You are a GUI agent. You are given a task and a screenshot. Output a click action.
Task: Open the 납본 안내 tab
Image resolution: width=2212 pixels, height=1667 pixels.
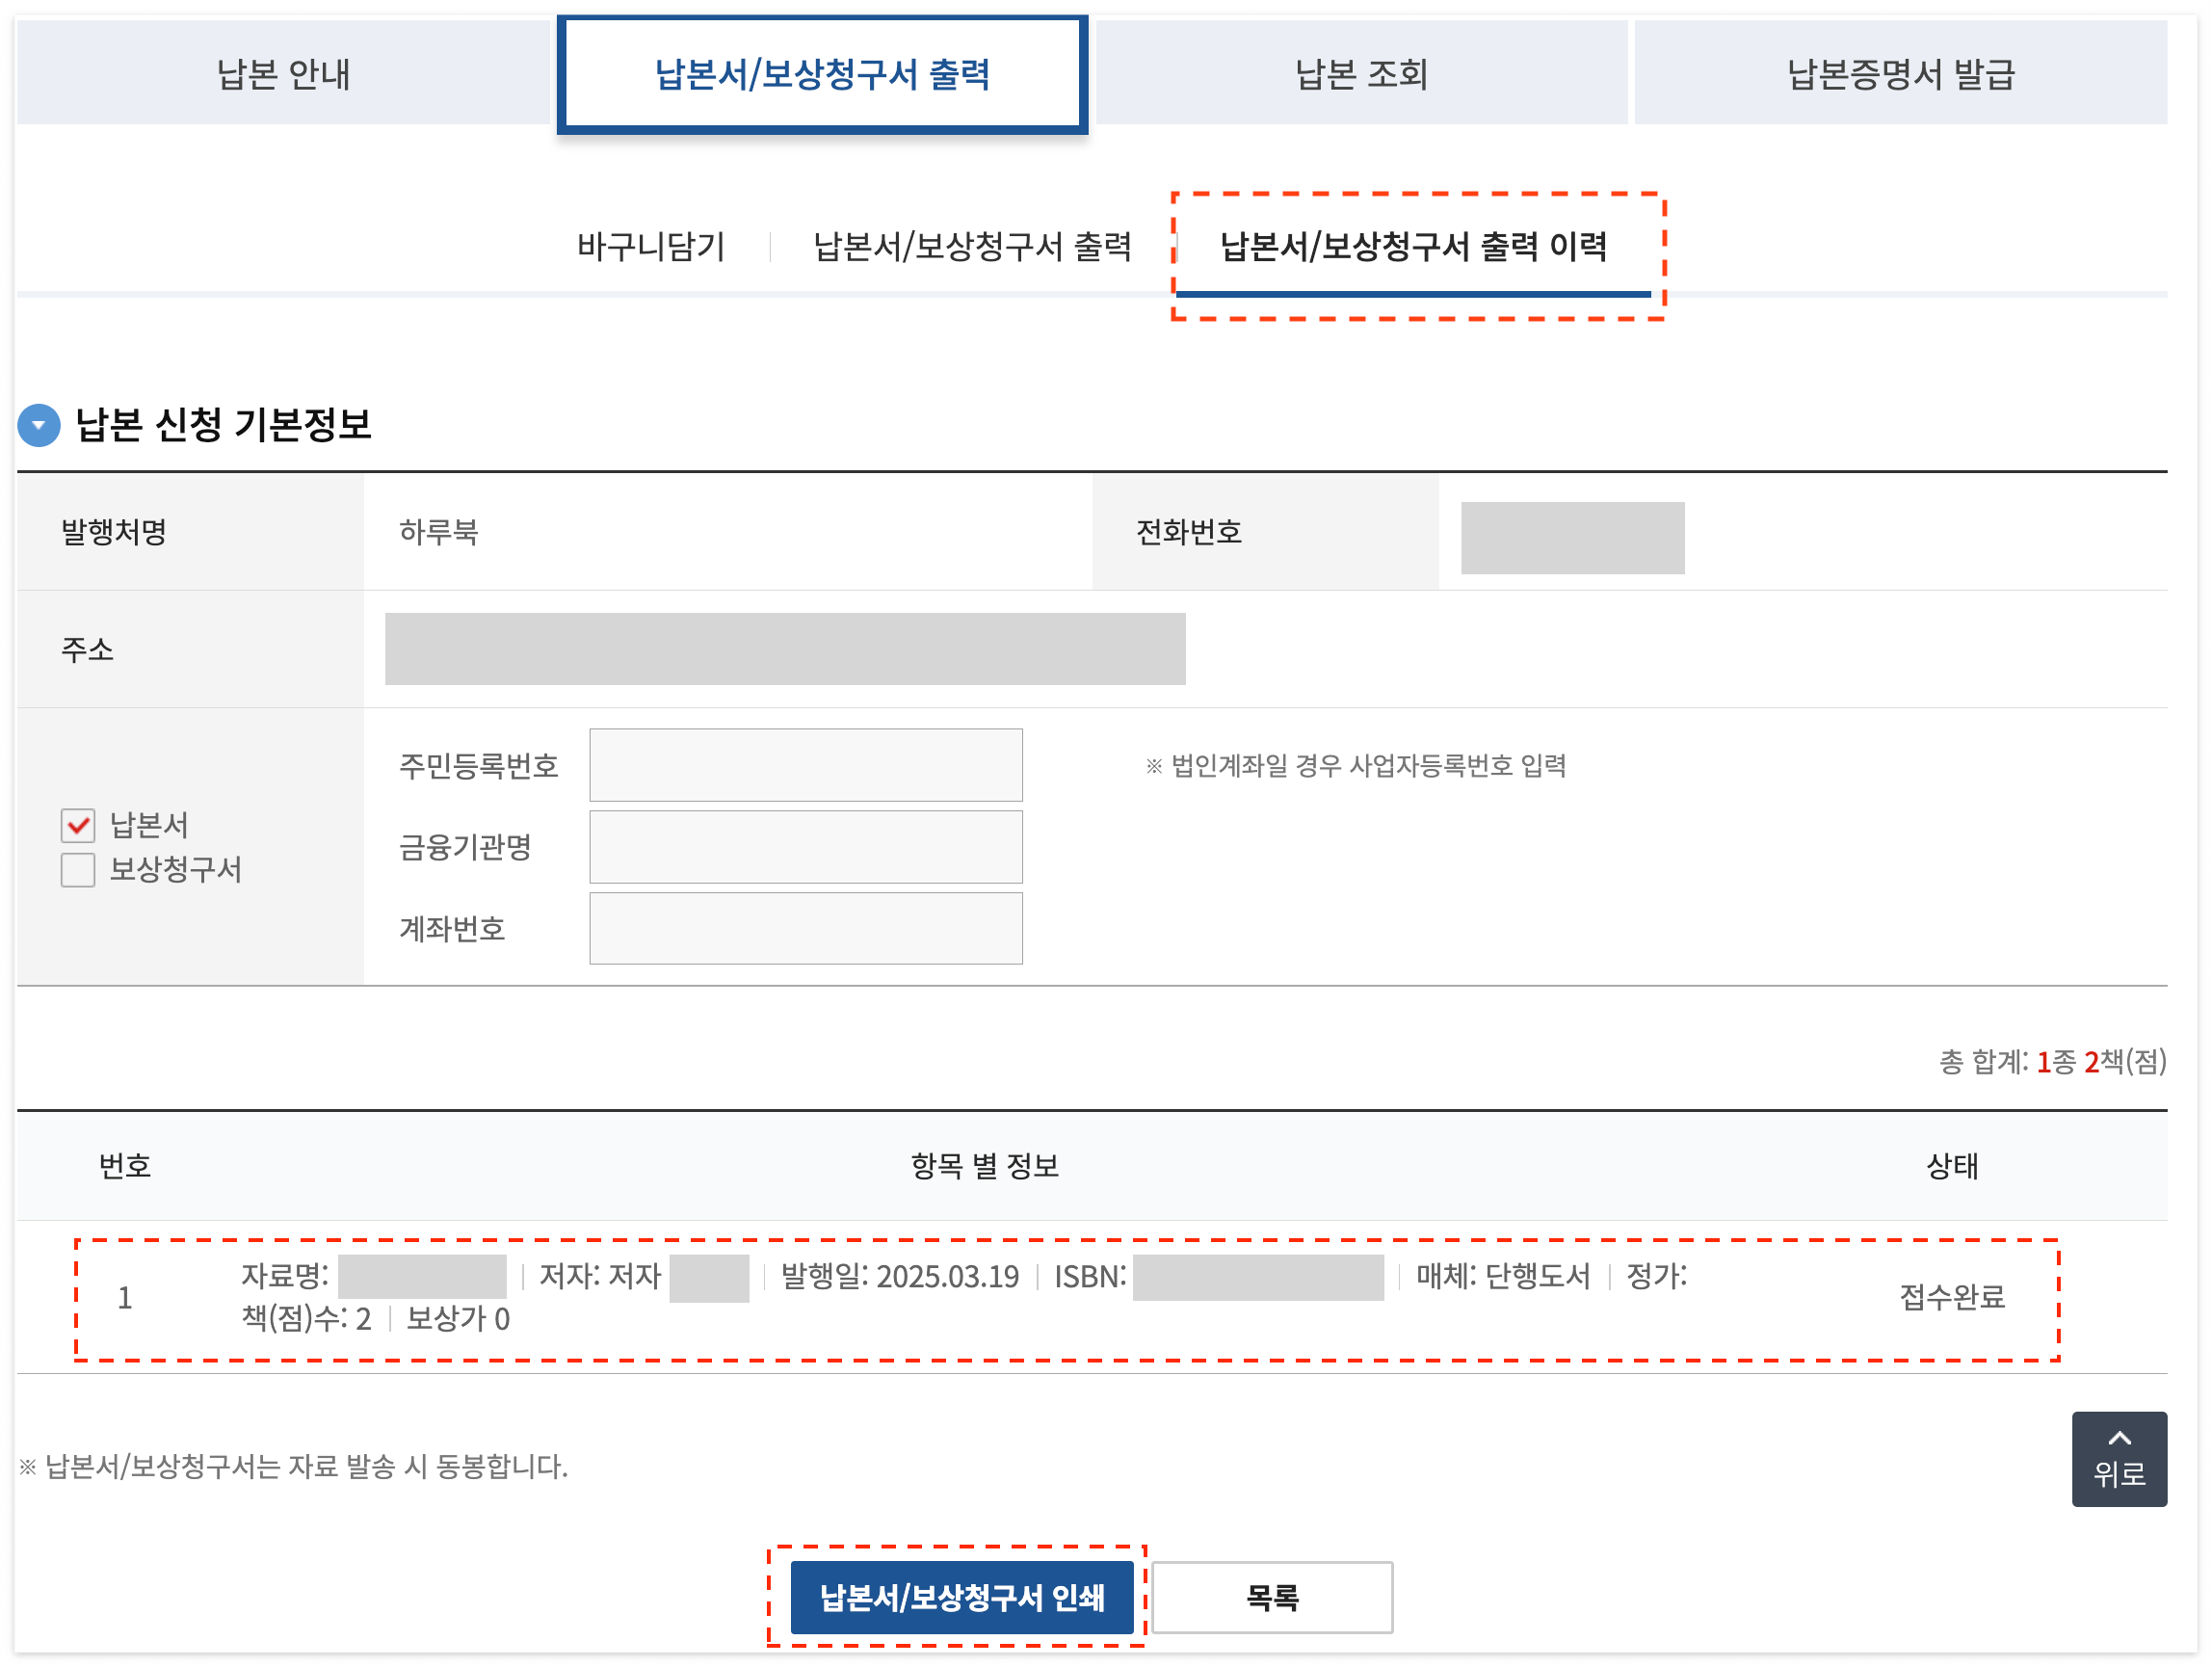tap(284, 74)
